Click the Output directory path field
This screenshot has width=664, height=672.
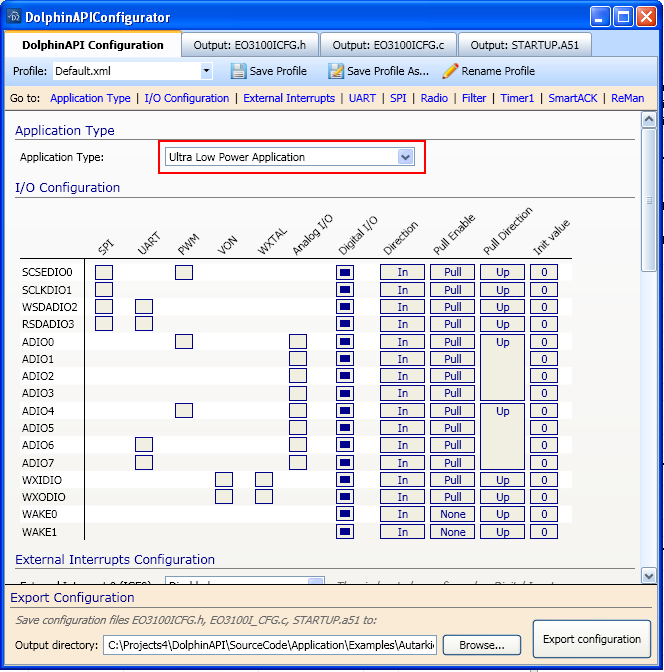270,645
